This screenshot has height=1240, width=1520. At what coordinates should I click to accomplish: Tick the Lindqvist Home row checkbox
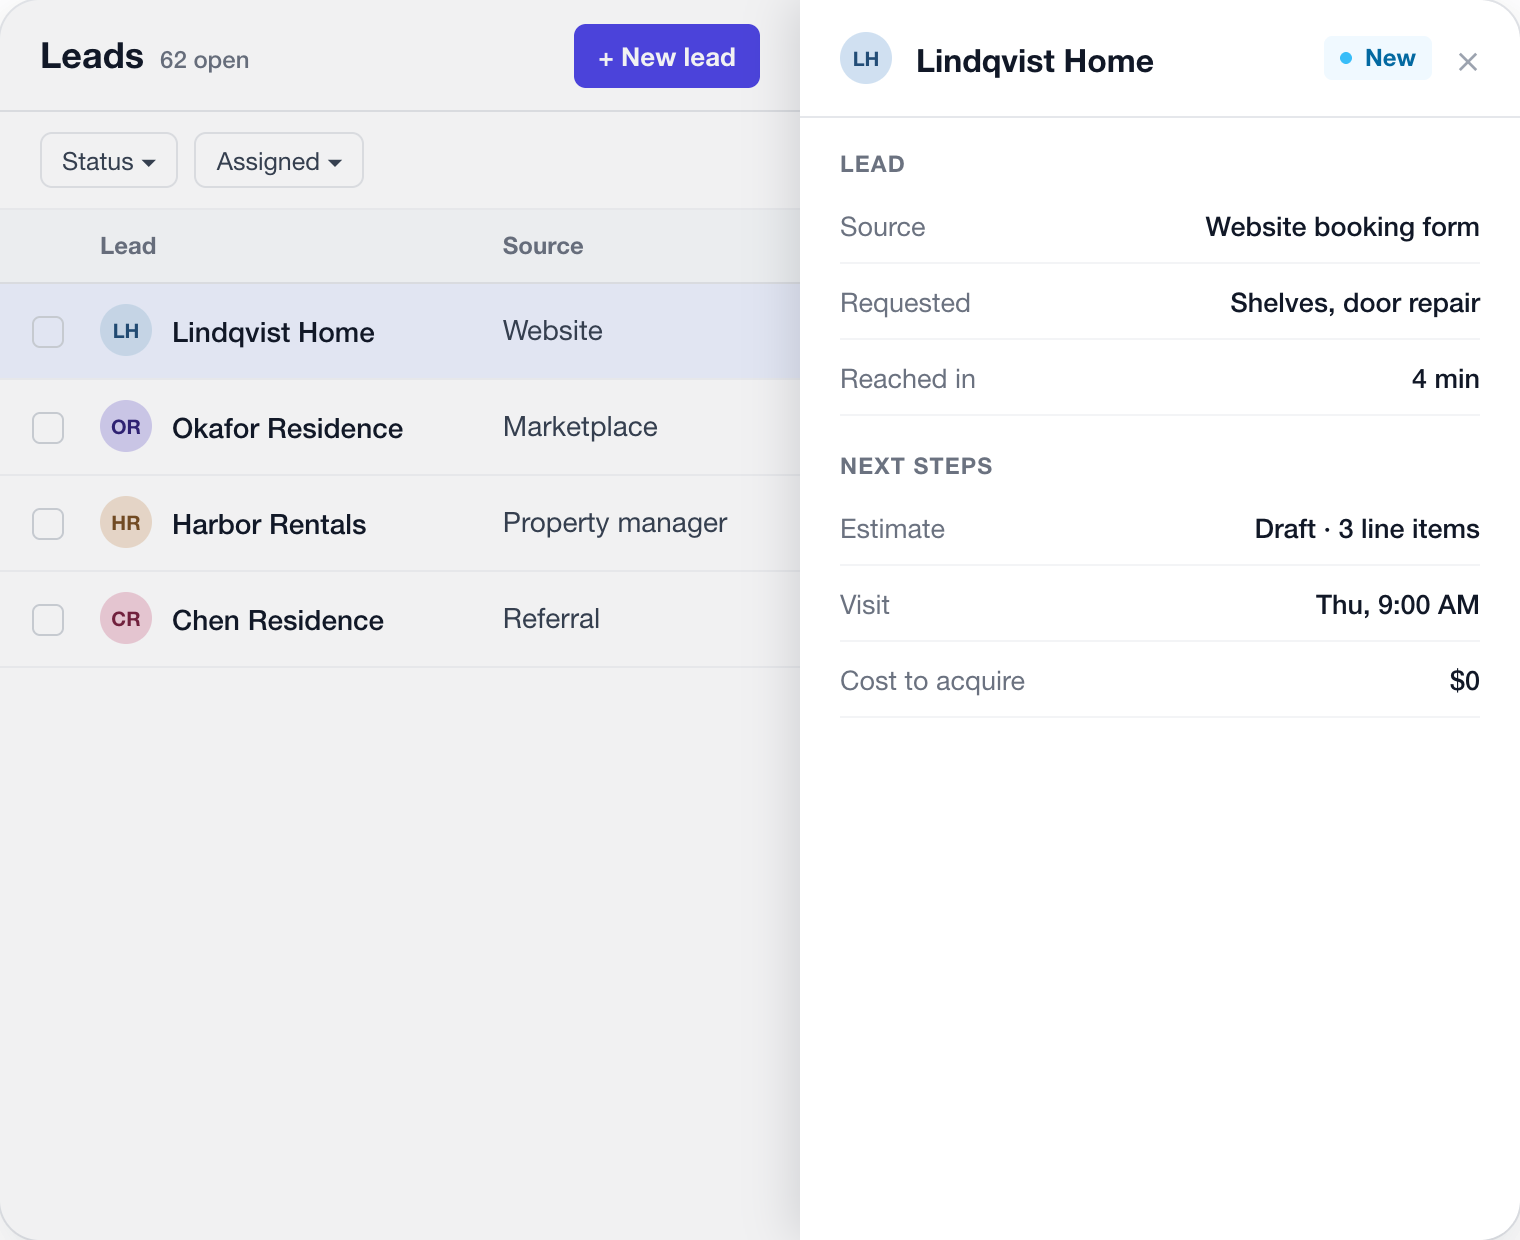(48, 332)
